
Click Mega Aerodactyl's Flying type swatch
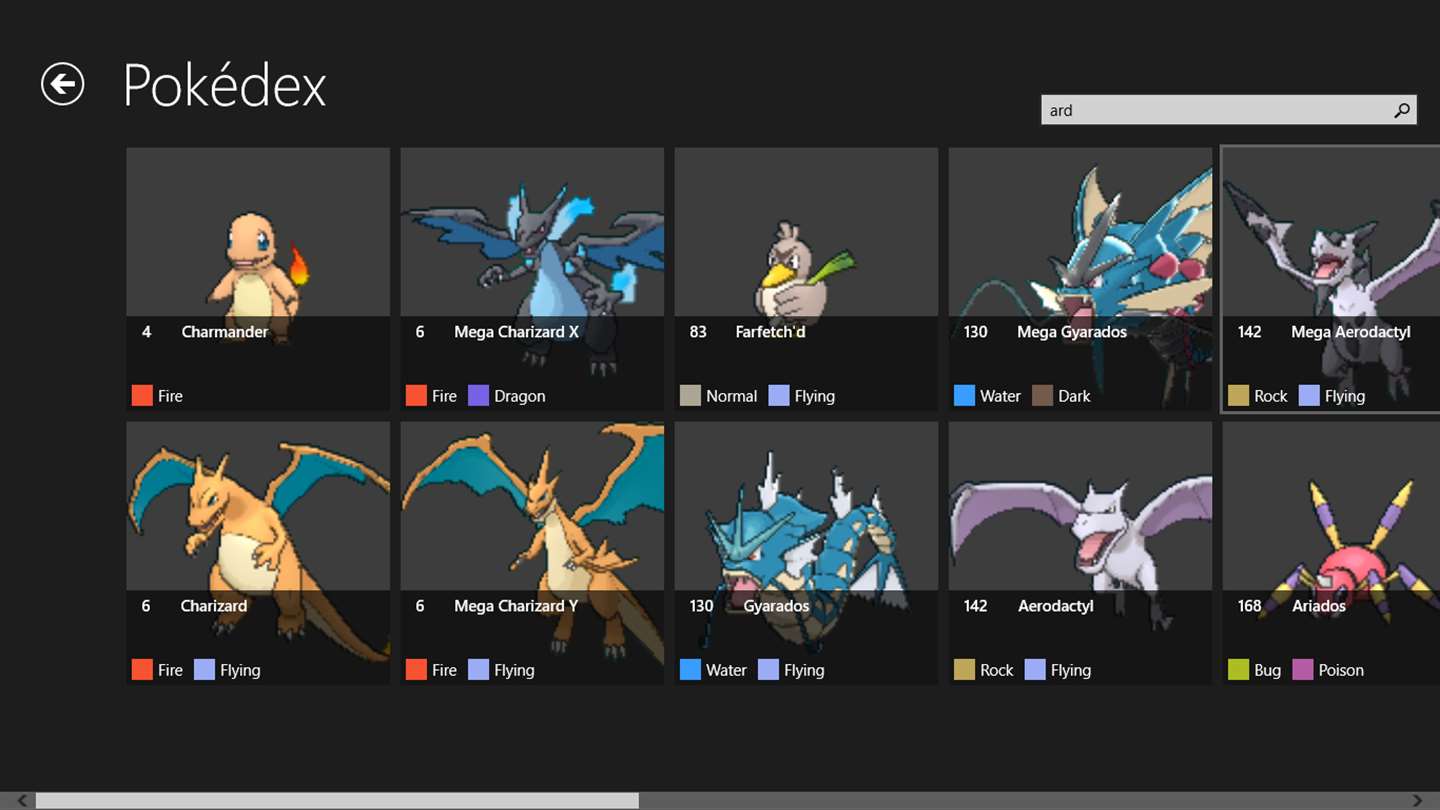pos(1309,396)
